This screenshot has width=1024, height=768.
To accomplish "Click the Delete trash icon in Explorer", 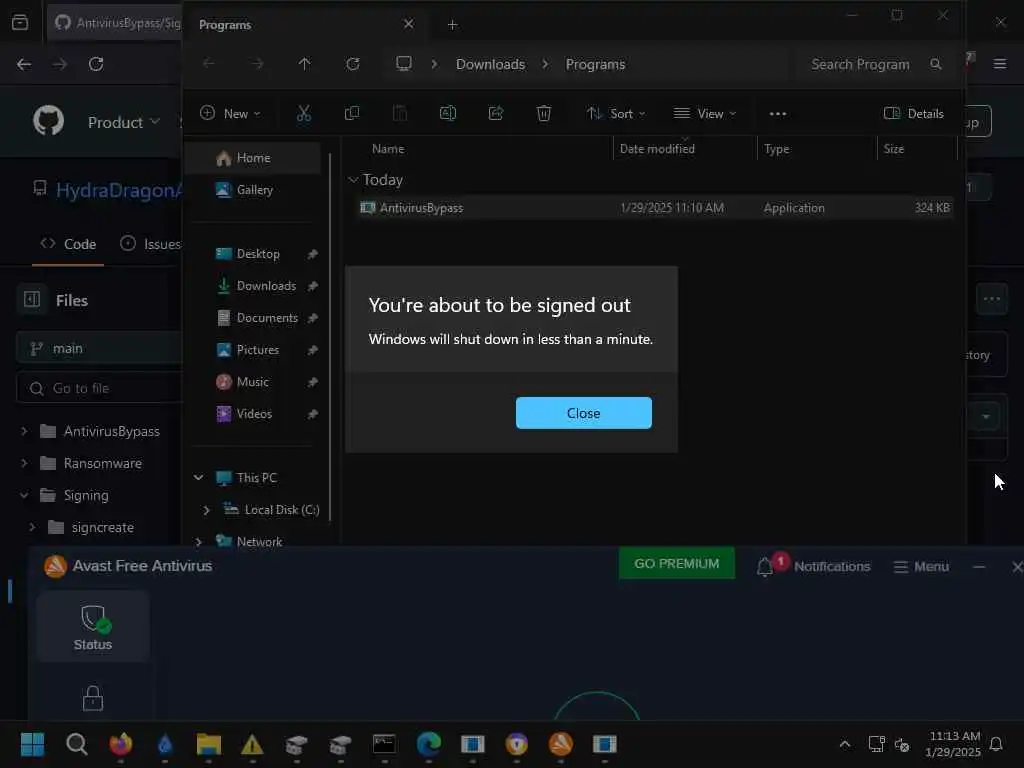I will 543,114.
